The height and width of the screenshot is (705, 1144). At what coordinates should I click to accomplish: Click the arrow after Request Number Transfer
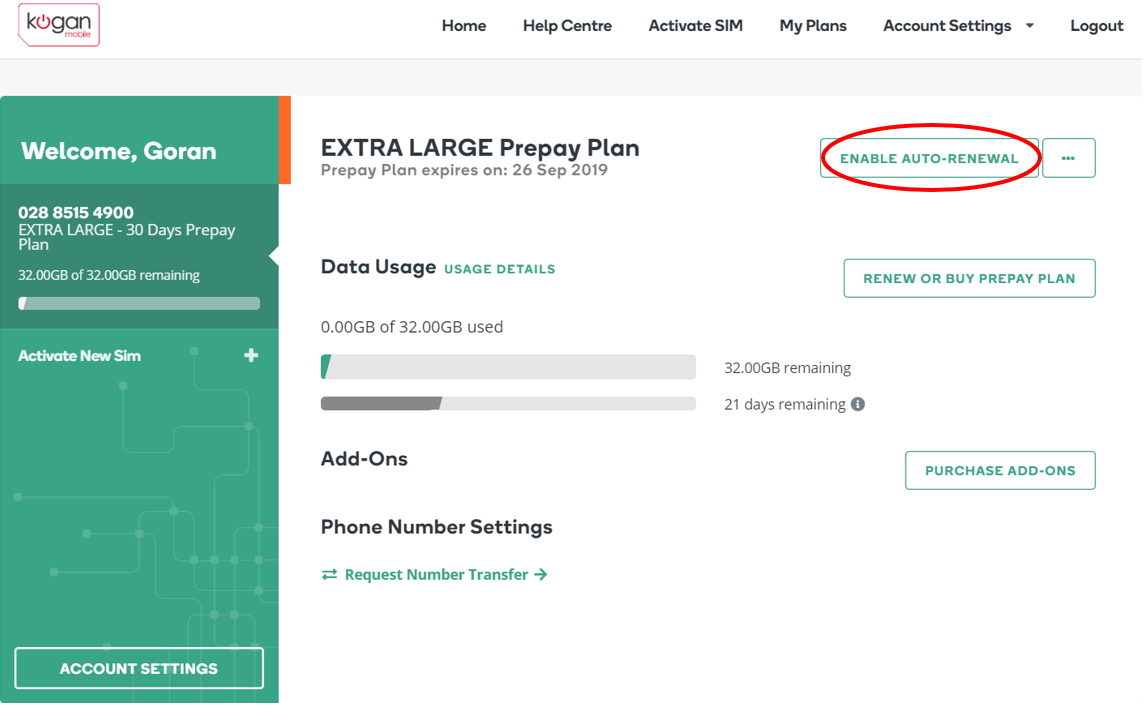[x=541, y=575]
